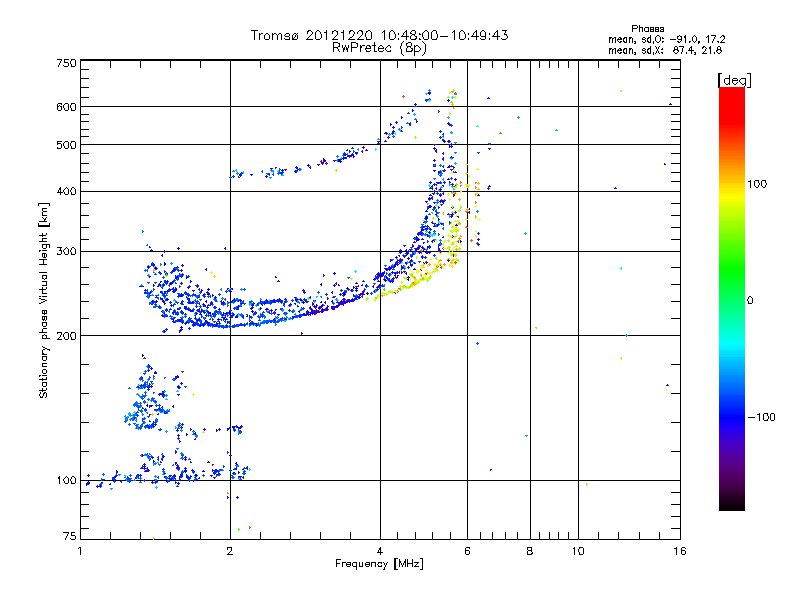This screenshot has height=600, width=800.
Task: Click the colorbar label '0'
Action: tap(750, 300)
